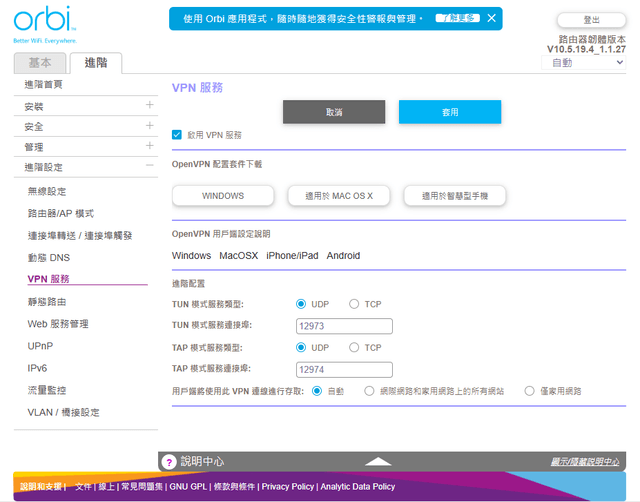This screenshot has height=502, width=640.
Task: Switch to the 基本 tab
Action: 40,63
